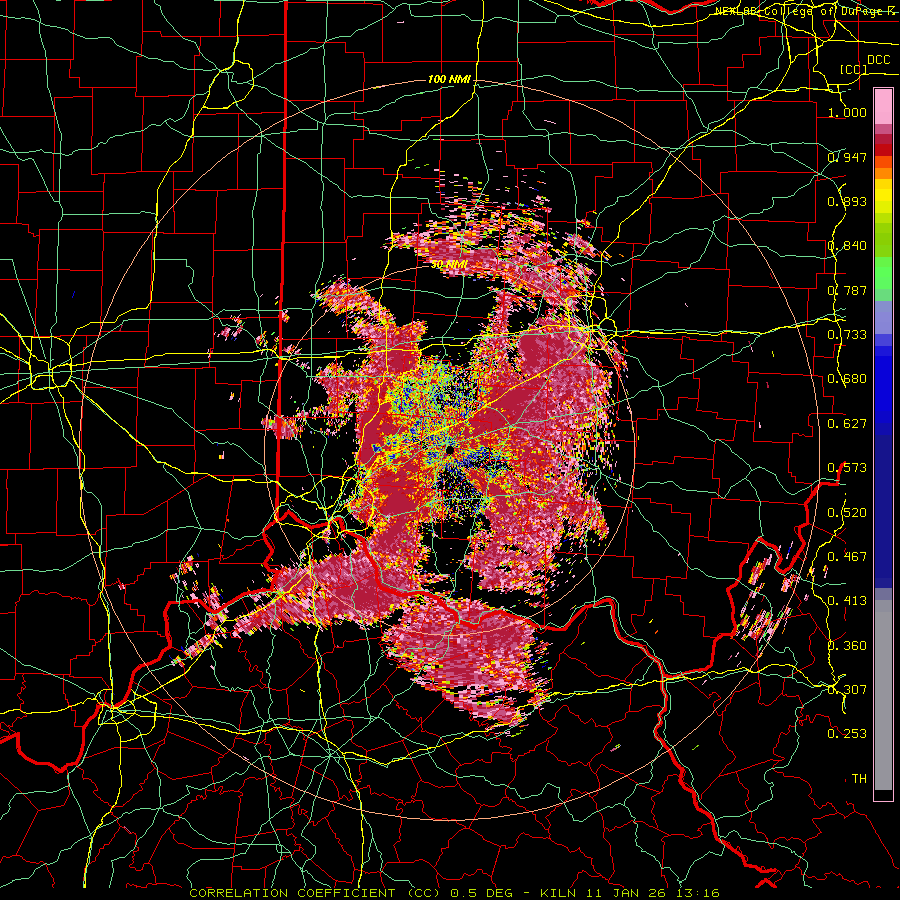The height and width of the screenshot is (900, 900).
Task: Click the DCC legend heading
Action: pyautogui.click(x=878, y=60)
